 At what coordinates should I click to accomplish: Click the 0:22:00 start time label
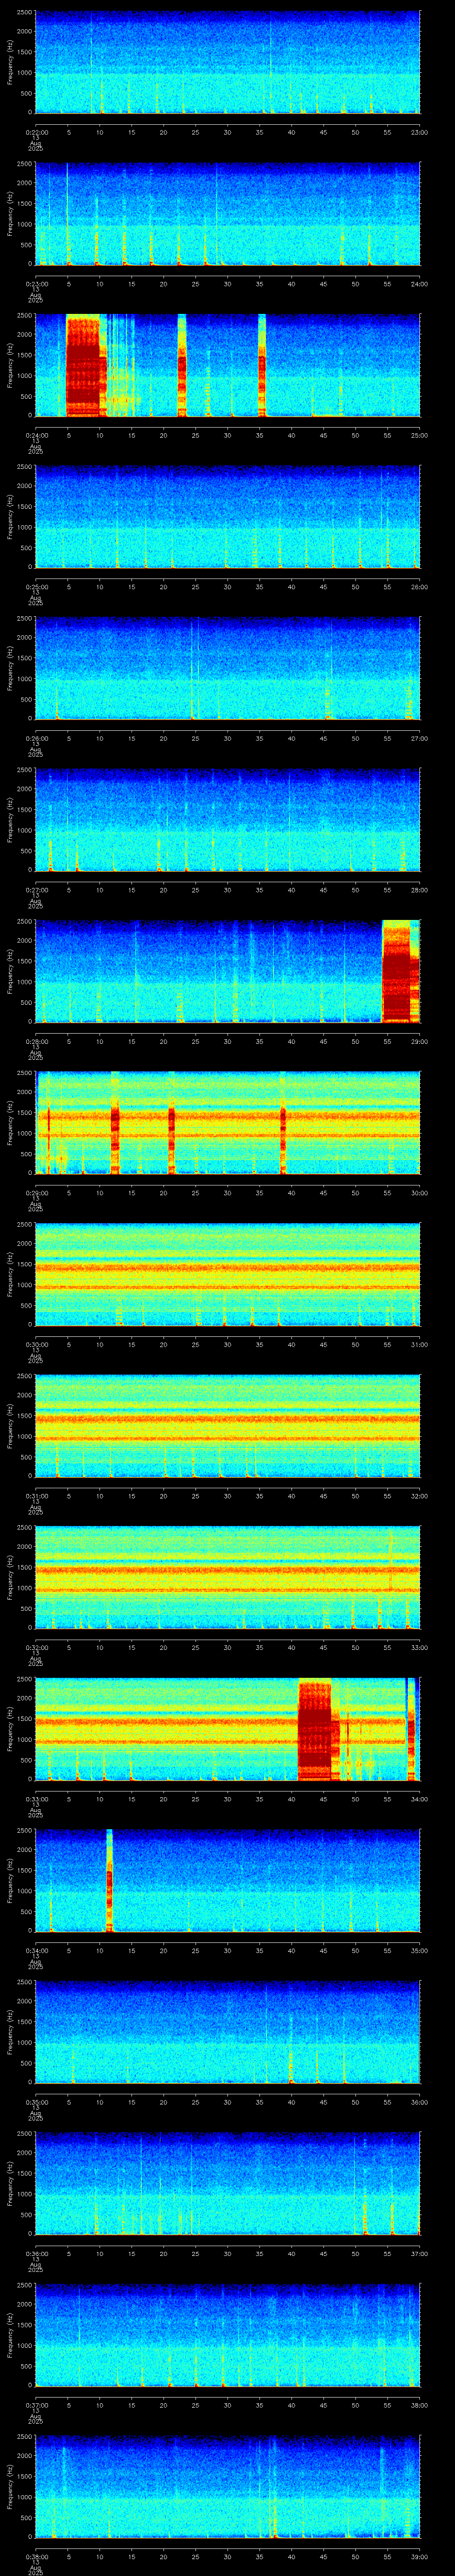[36, 132]
